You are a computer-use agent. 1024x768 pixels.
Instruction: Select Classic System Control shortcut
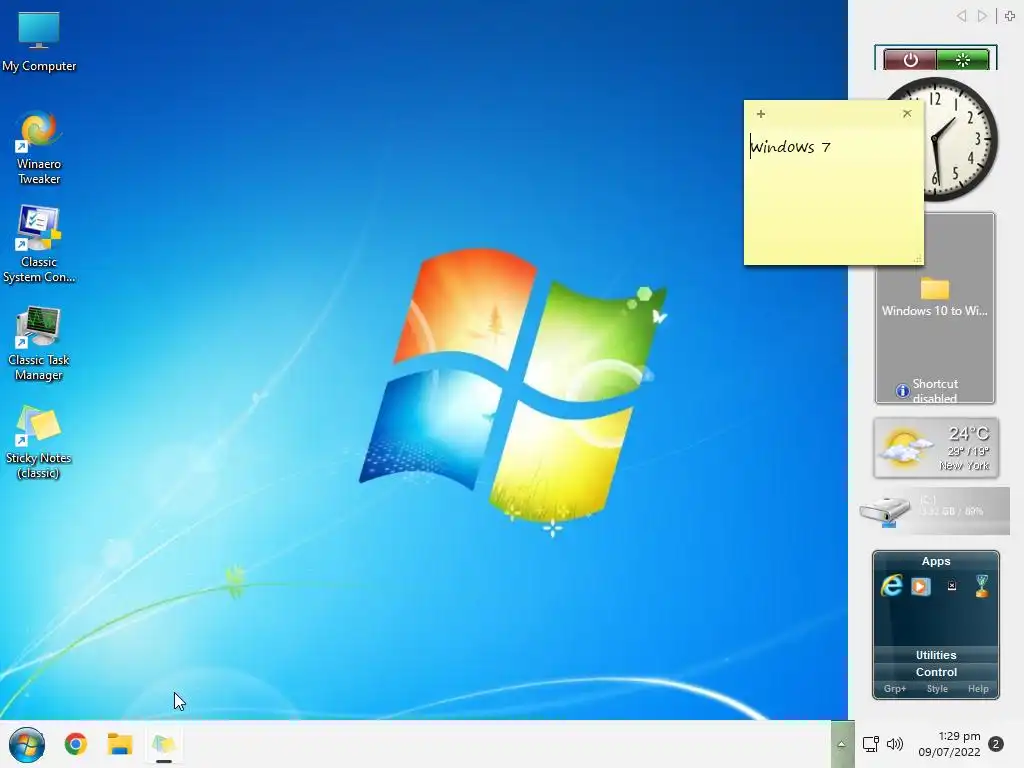39,245
